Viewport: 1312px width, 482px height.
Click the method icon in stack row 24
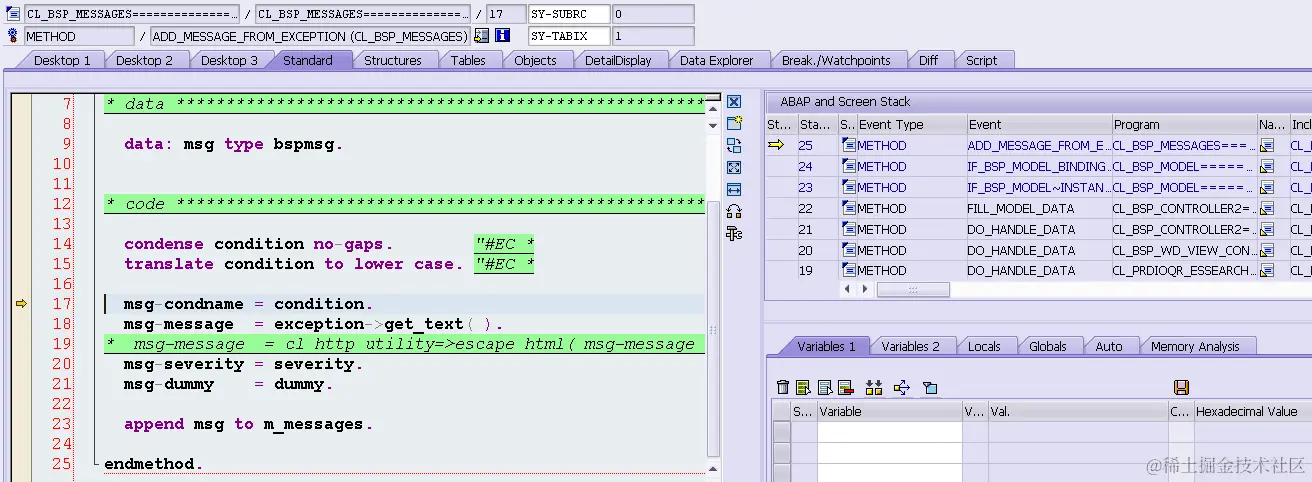848,167
